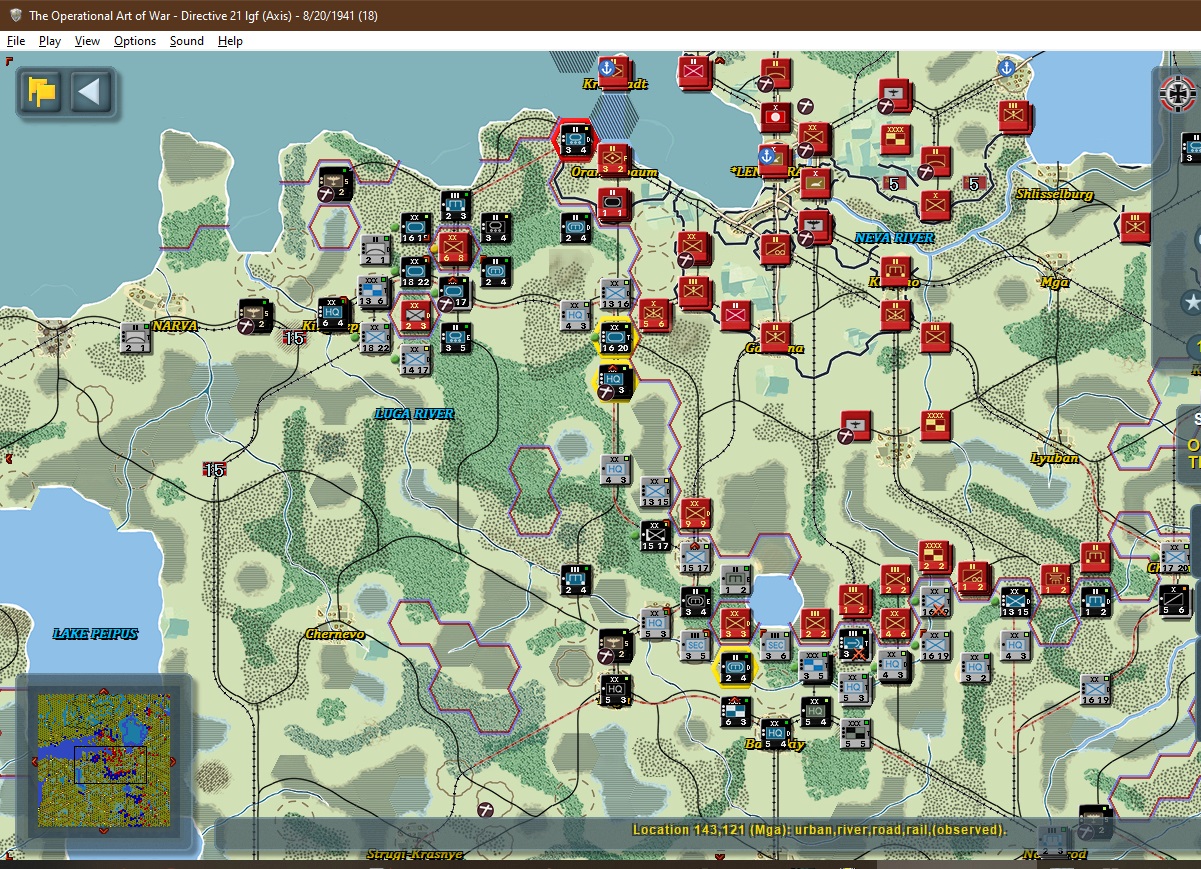Open the File menu

16,41
